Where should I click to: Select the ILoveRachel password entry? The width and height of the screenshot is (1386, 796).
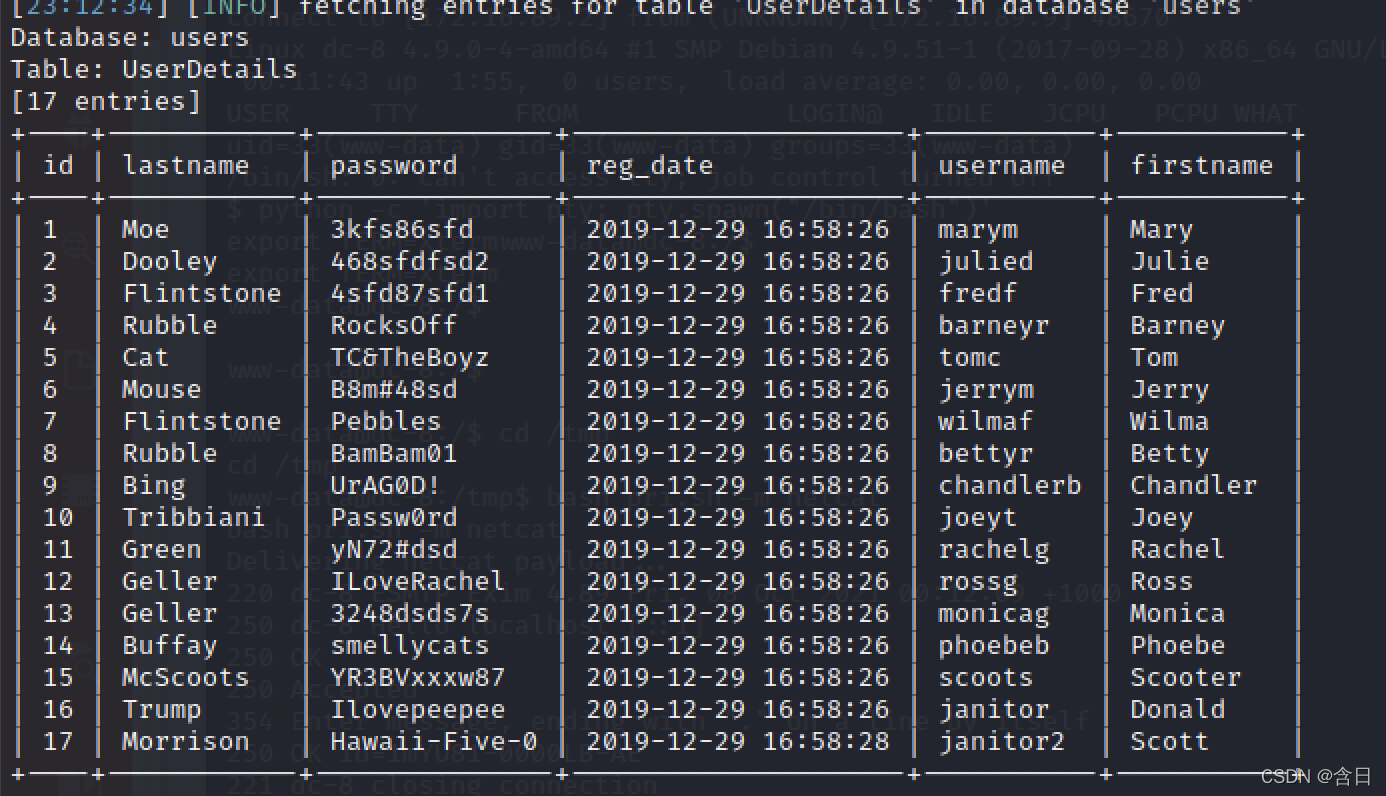click(x=418, y=582)
